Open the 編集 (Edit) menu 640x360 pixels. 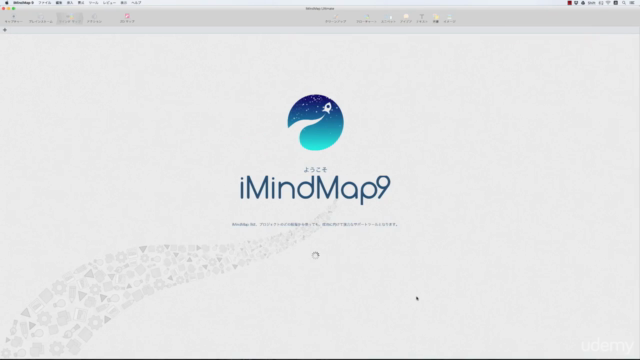59,2
